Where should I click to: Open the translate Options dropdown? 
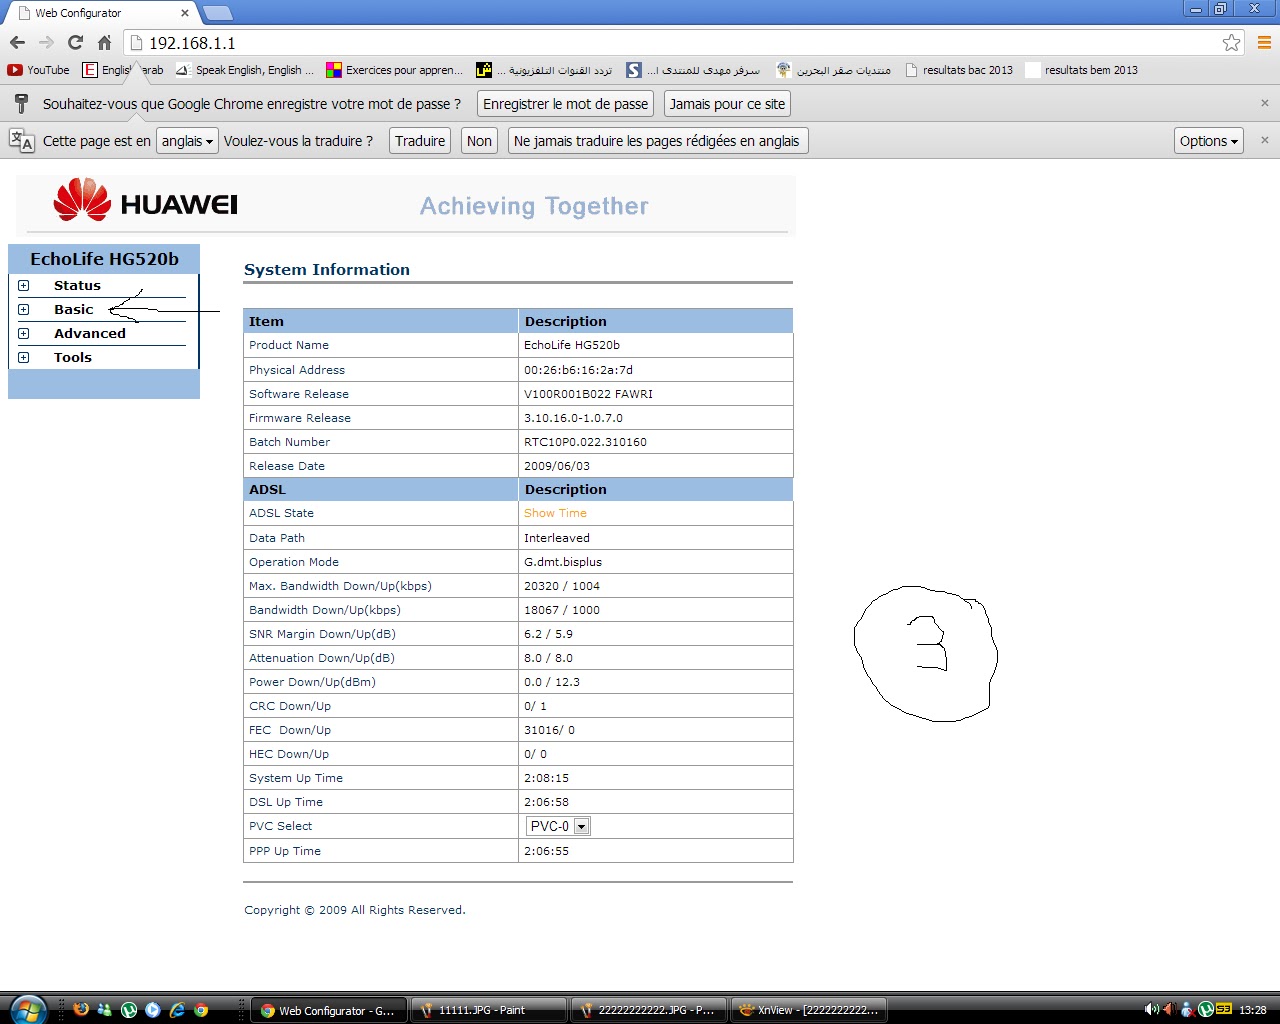click(x=1208, y=141)
